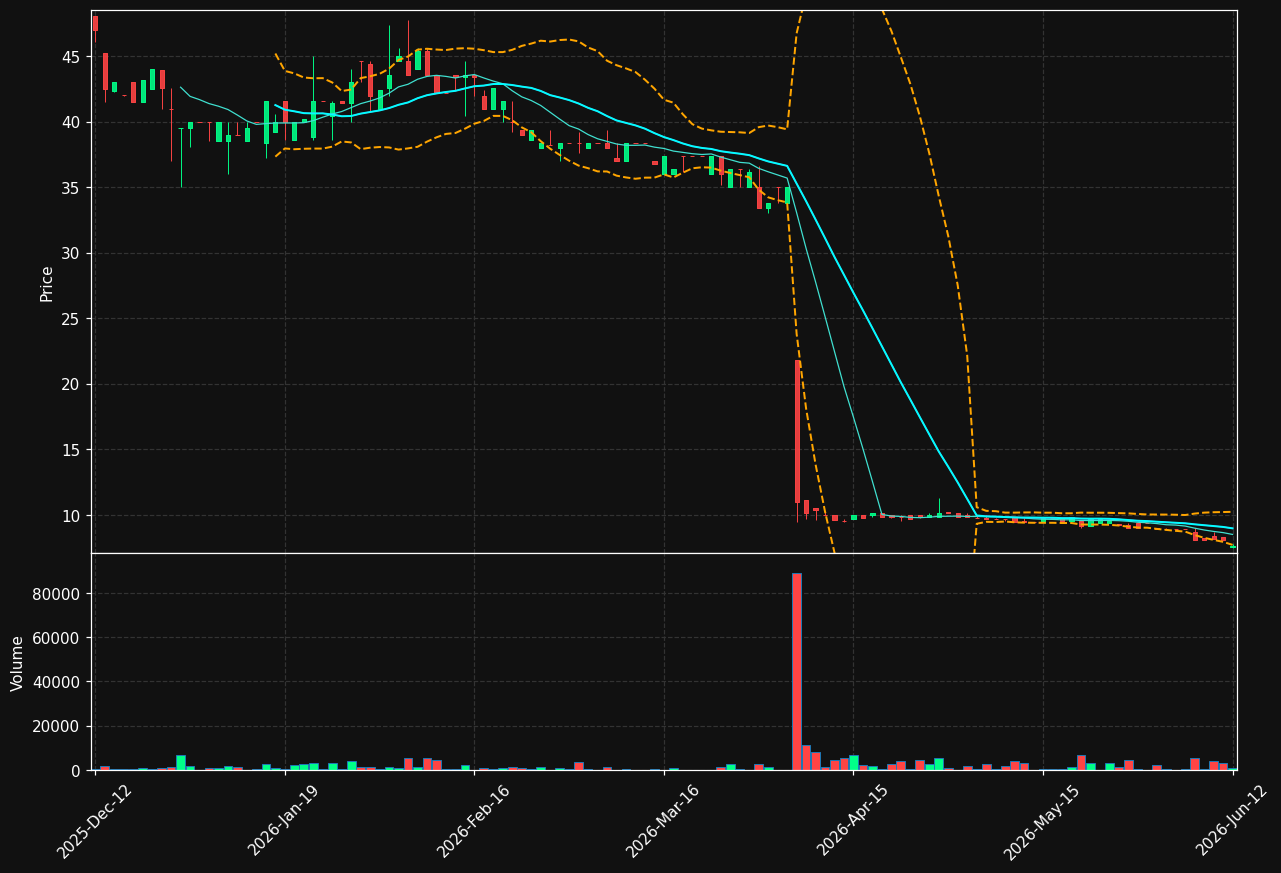Click the 40000 volume tick label

58,682
